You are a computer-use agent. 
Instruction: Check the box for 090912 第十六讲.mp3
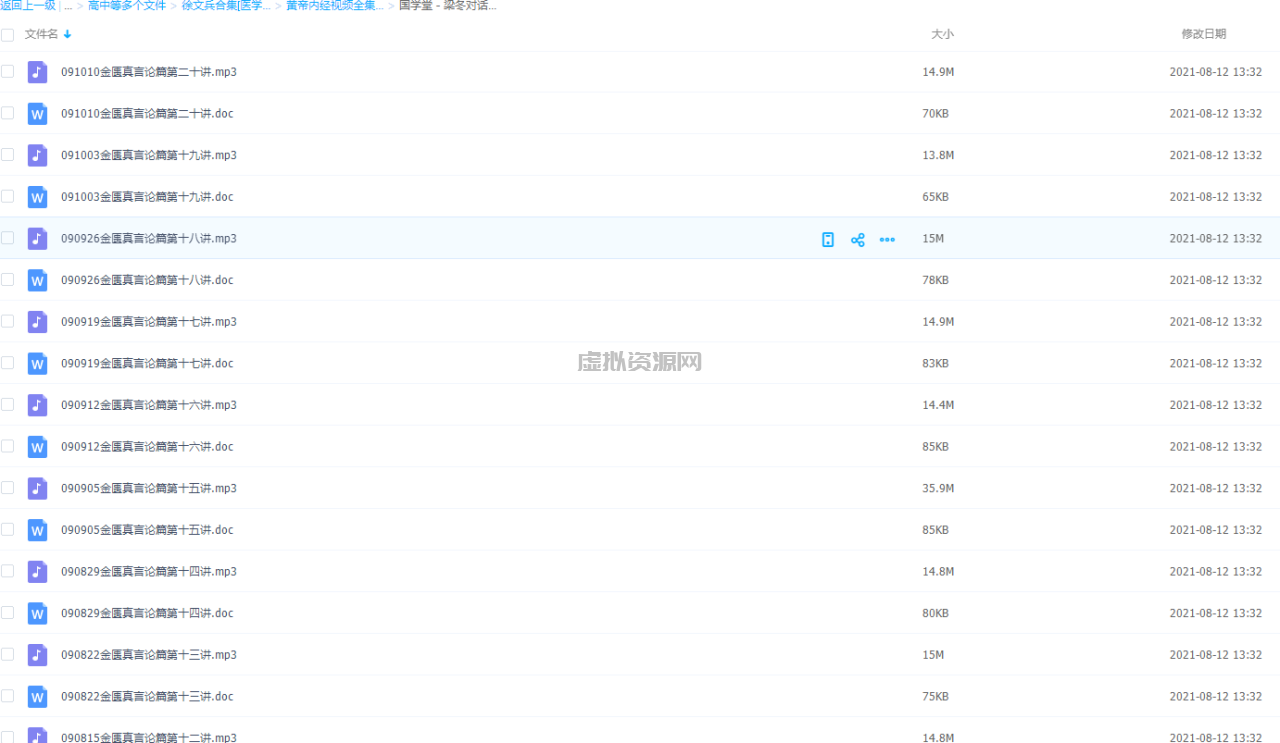pos(8,404)
